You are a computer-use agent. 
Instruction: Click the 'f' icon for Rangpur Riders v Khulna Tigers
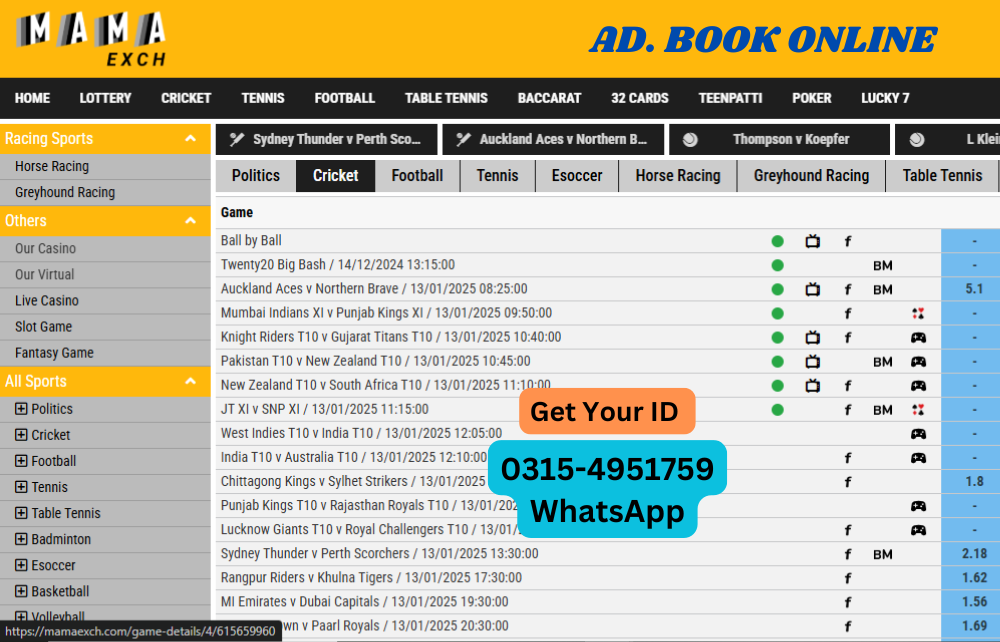pyautogui.click(x=848, y=578)
